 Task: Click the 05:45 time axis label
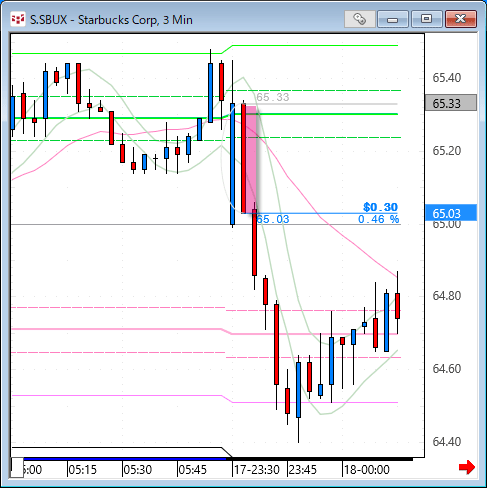pos(193,470)
